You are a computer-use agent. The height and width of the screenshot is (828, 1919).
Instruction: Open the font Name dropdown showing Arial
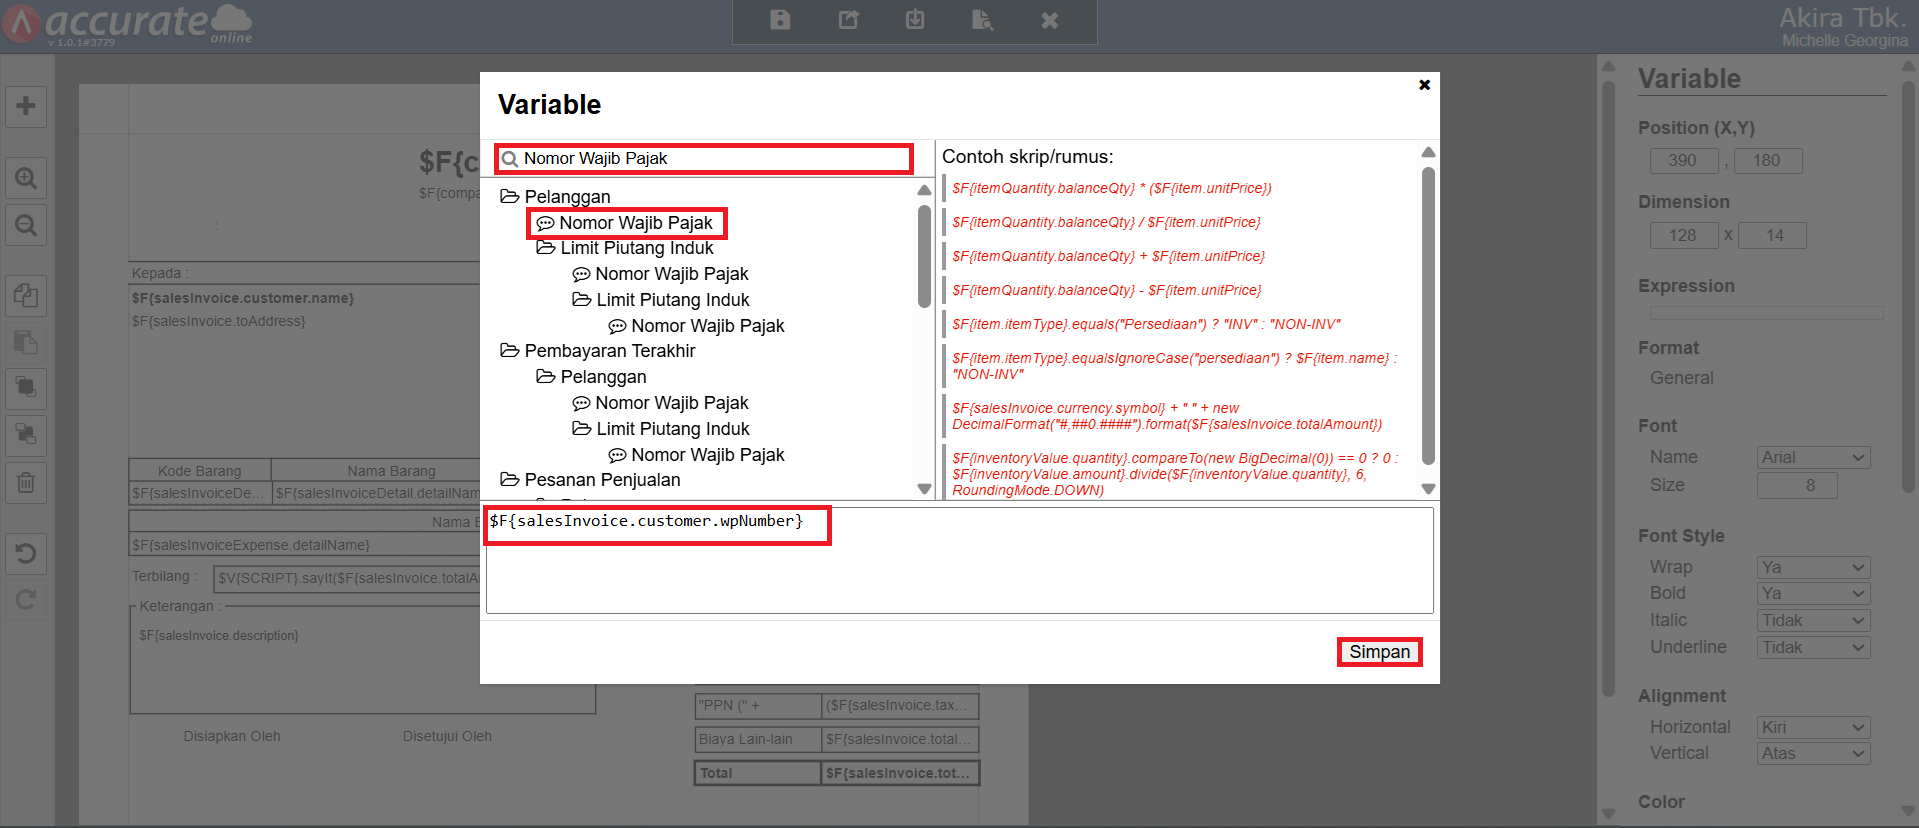click(x=1813, y=457)
